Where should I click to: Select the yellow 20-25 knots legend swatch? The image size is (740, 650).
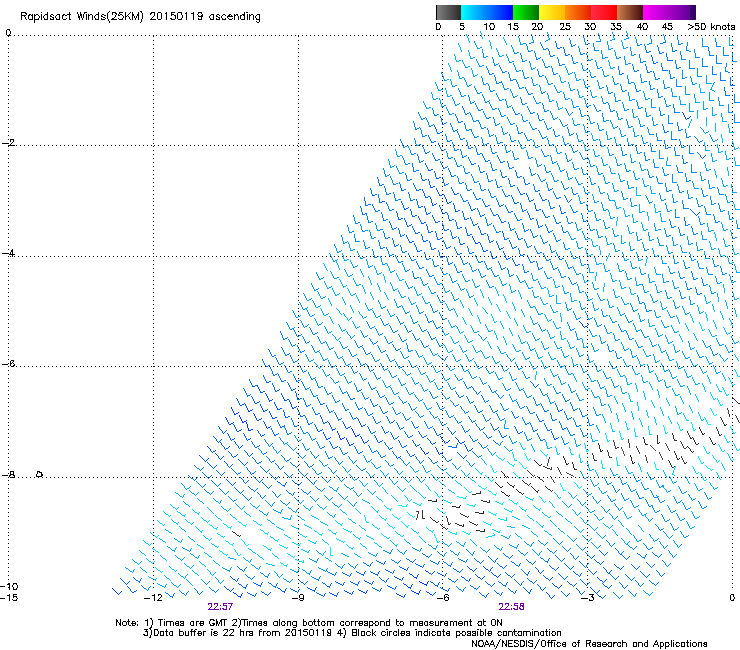[552, 12]
